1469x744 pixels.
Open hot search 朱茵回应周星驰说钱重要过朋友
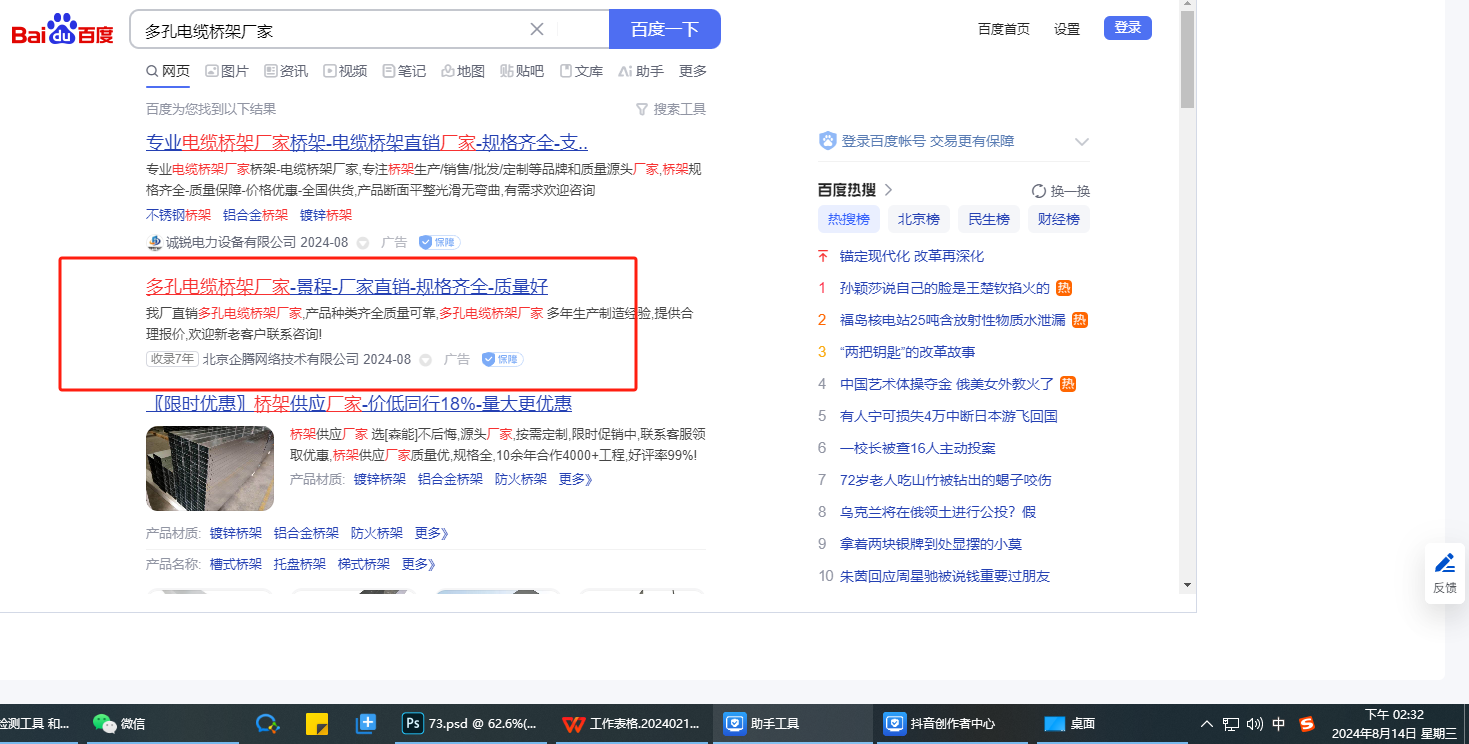[x=945, y=576]
